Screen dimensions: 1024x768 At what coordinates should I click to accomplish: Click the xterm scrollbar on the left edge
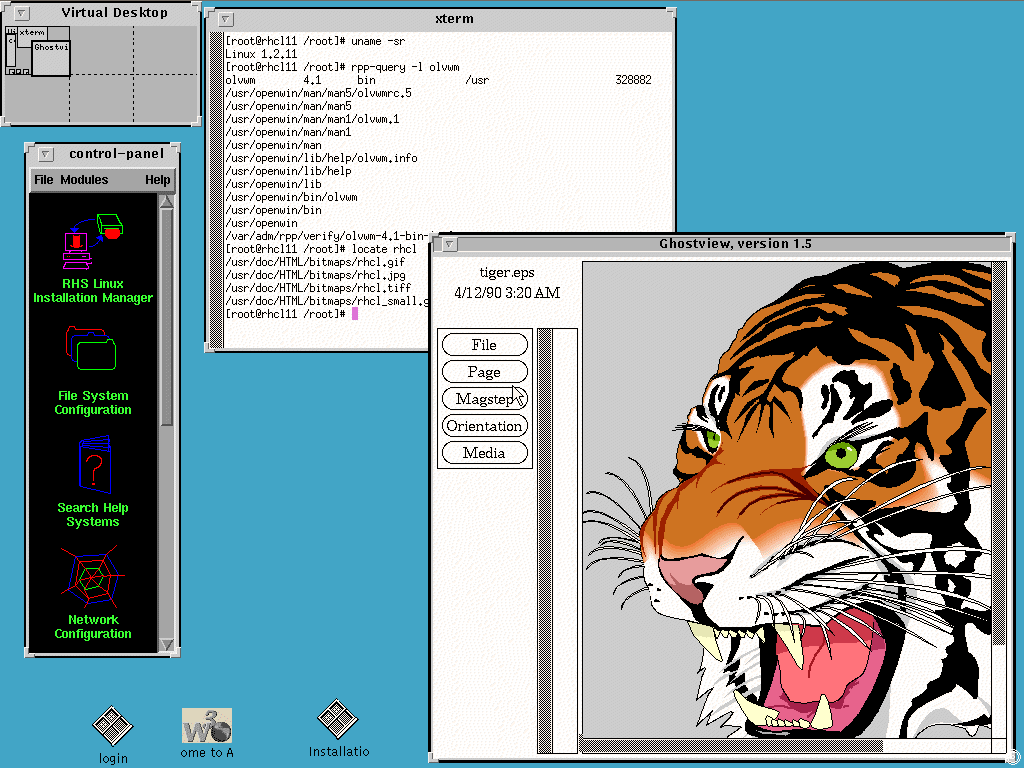click(x=216, y=189)
